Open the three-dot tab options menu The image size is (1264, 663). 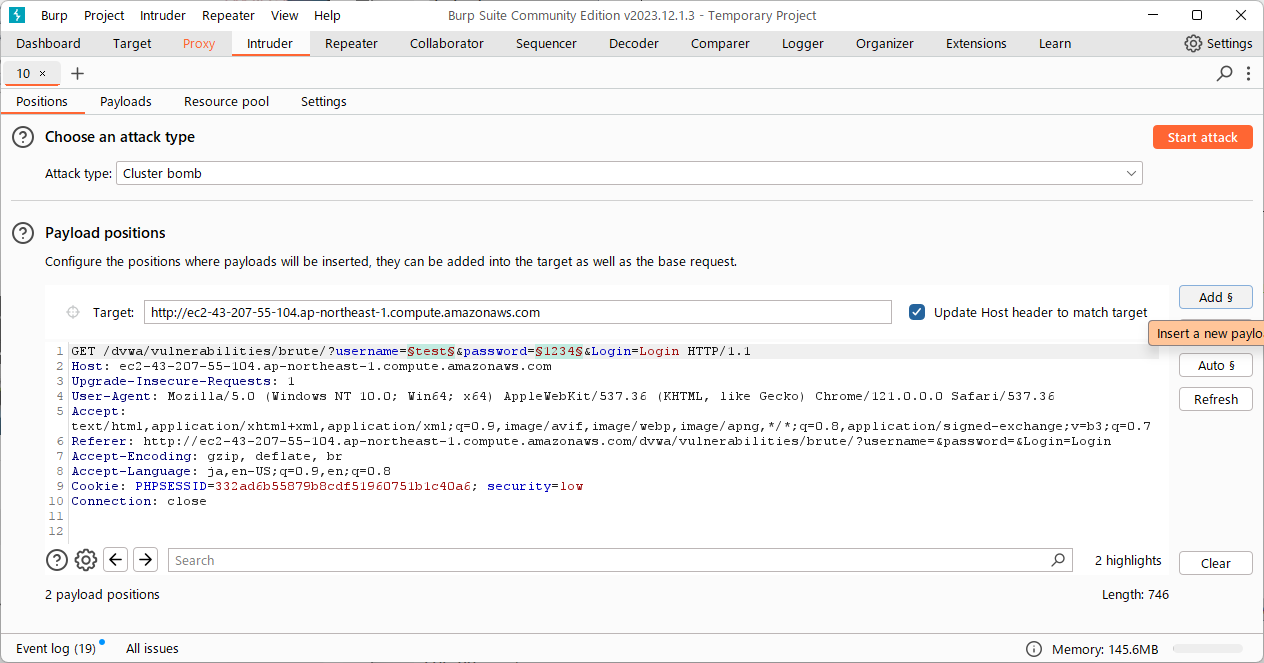point(1248,74)
